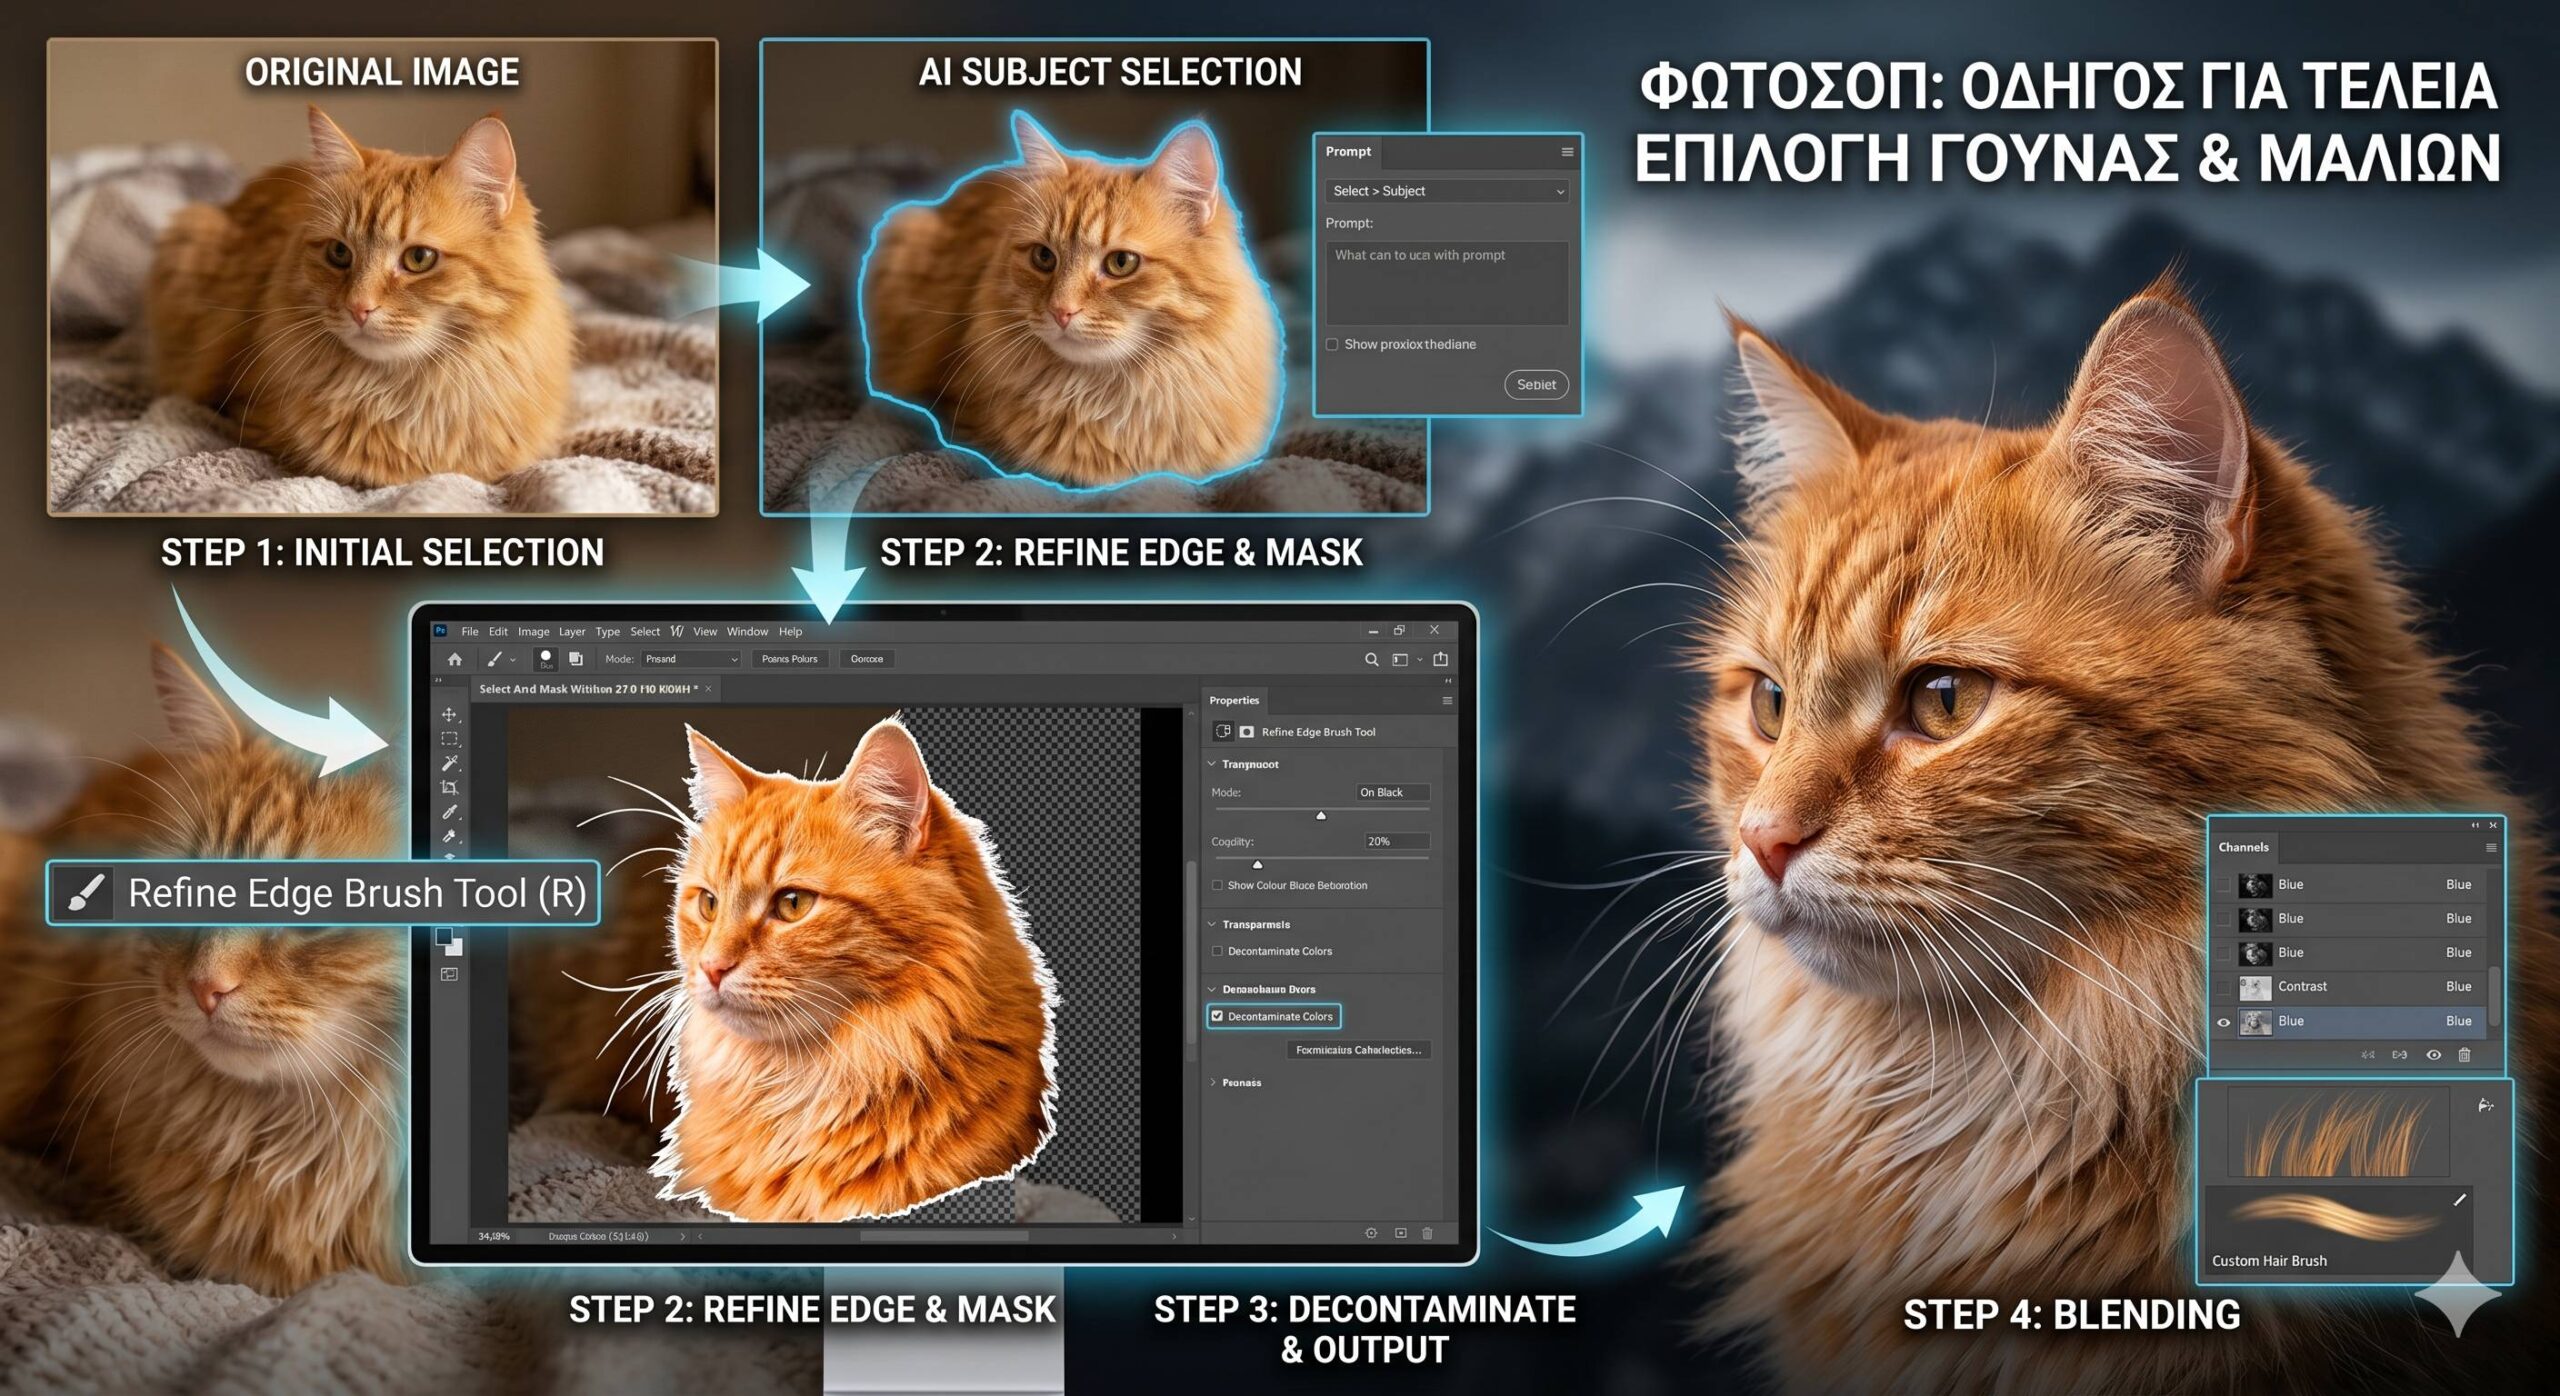
Task: Select the Move tool in toolbar
Action: pyautogui.click(x=449, y=714)
